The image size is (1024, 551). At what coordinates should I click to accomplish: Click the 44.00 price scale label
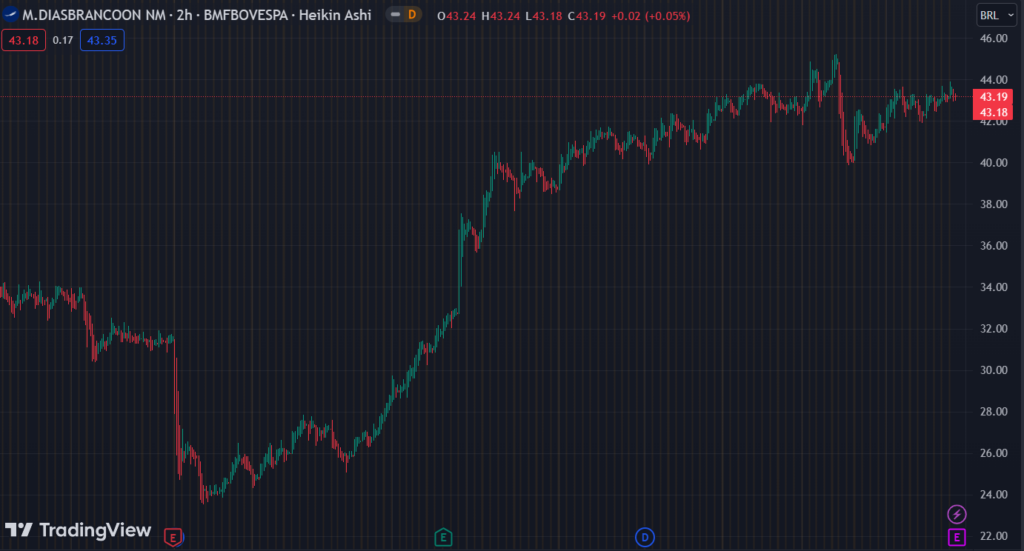(993, 80)
